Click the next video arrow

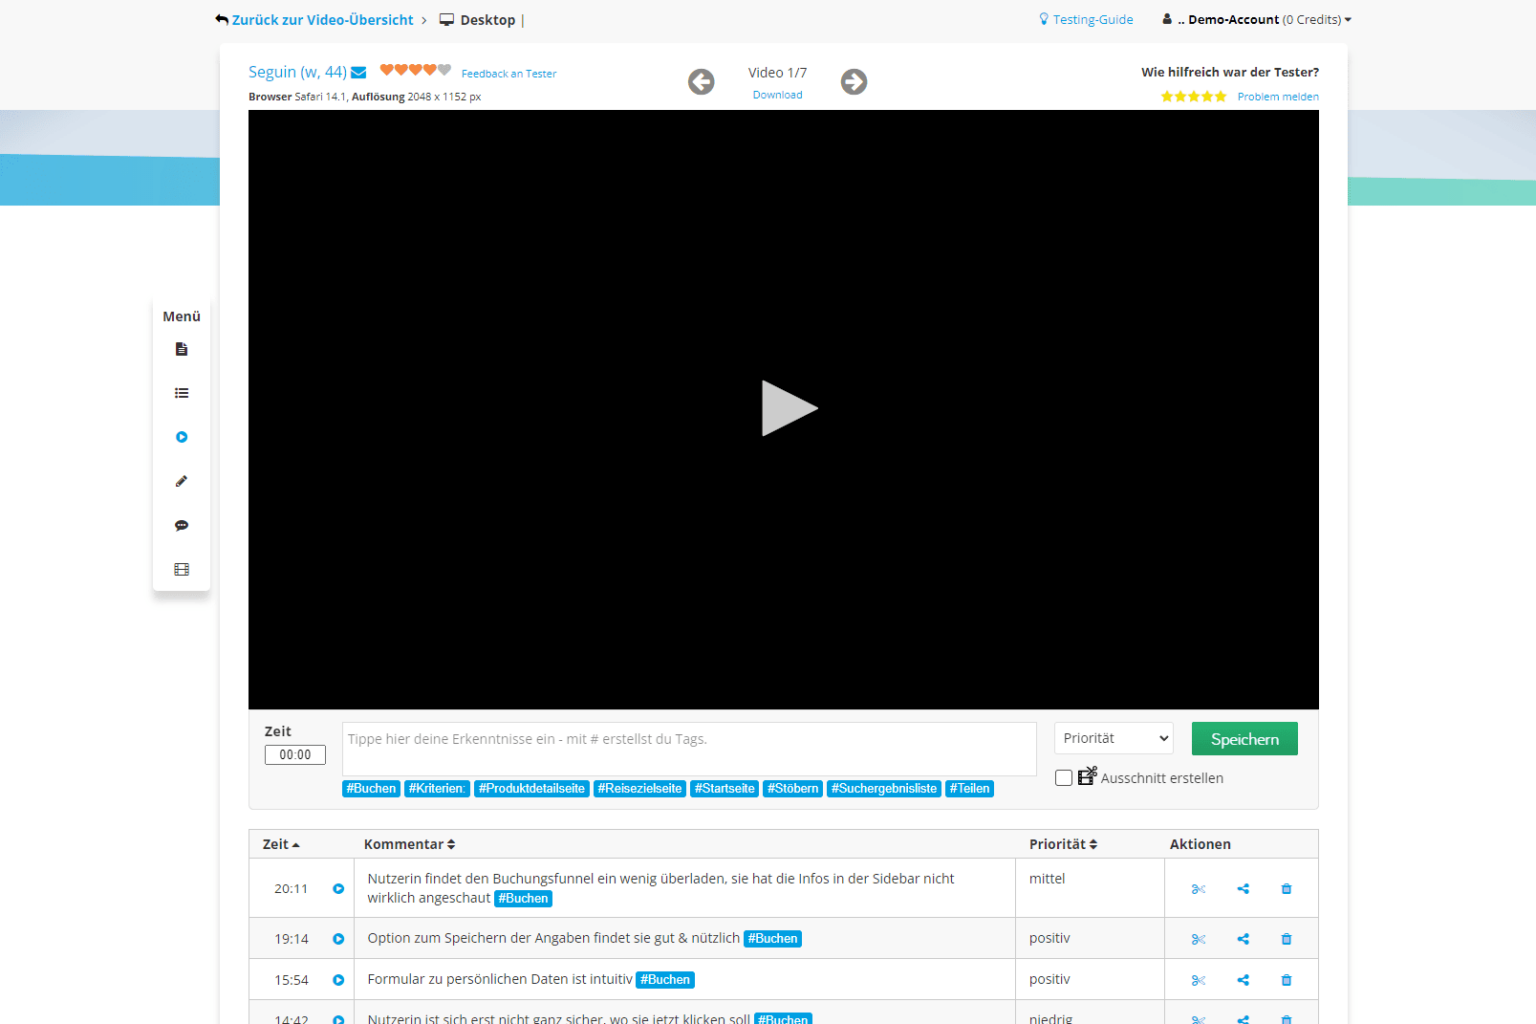tap(853, 81)
